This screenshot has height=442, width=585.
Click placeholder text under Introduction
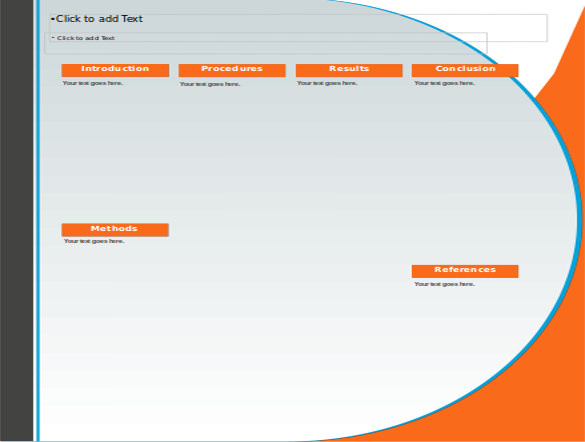tap(93, 83)
